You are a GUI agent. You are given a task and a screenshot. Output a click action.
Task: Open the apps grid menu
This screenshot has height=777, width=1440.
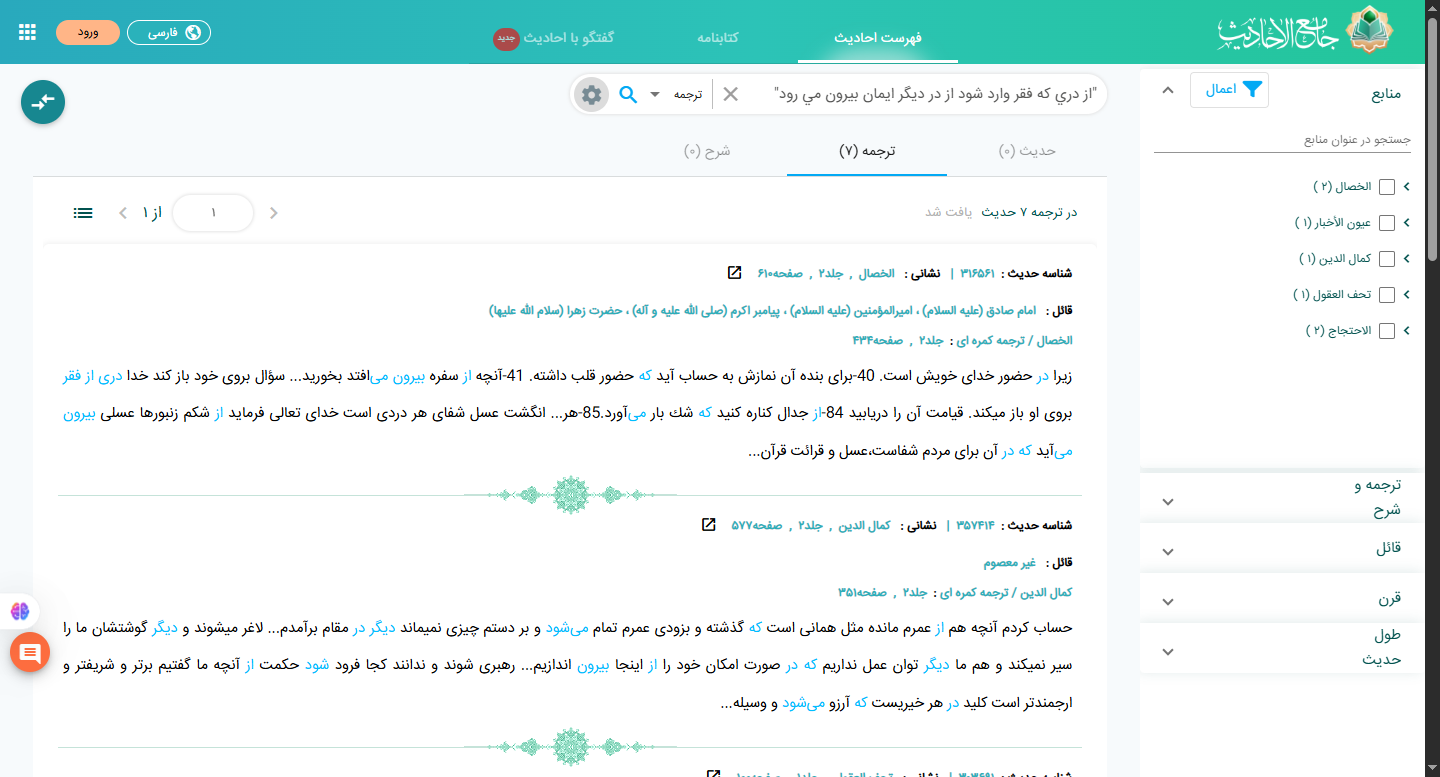point(28,32)
